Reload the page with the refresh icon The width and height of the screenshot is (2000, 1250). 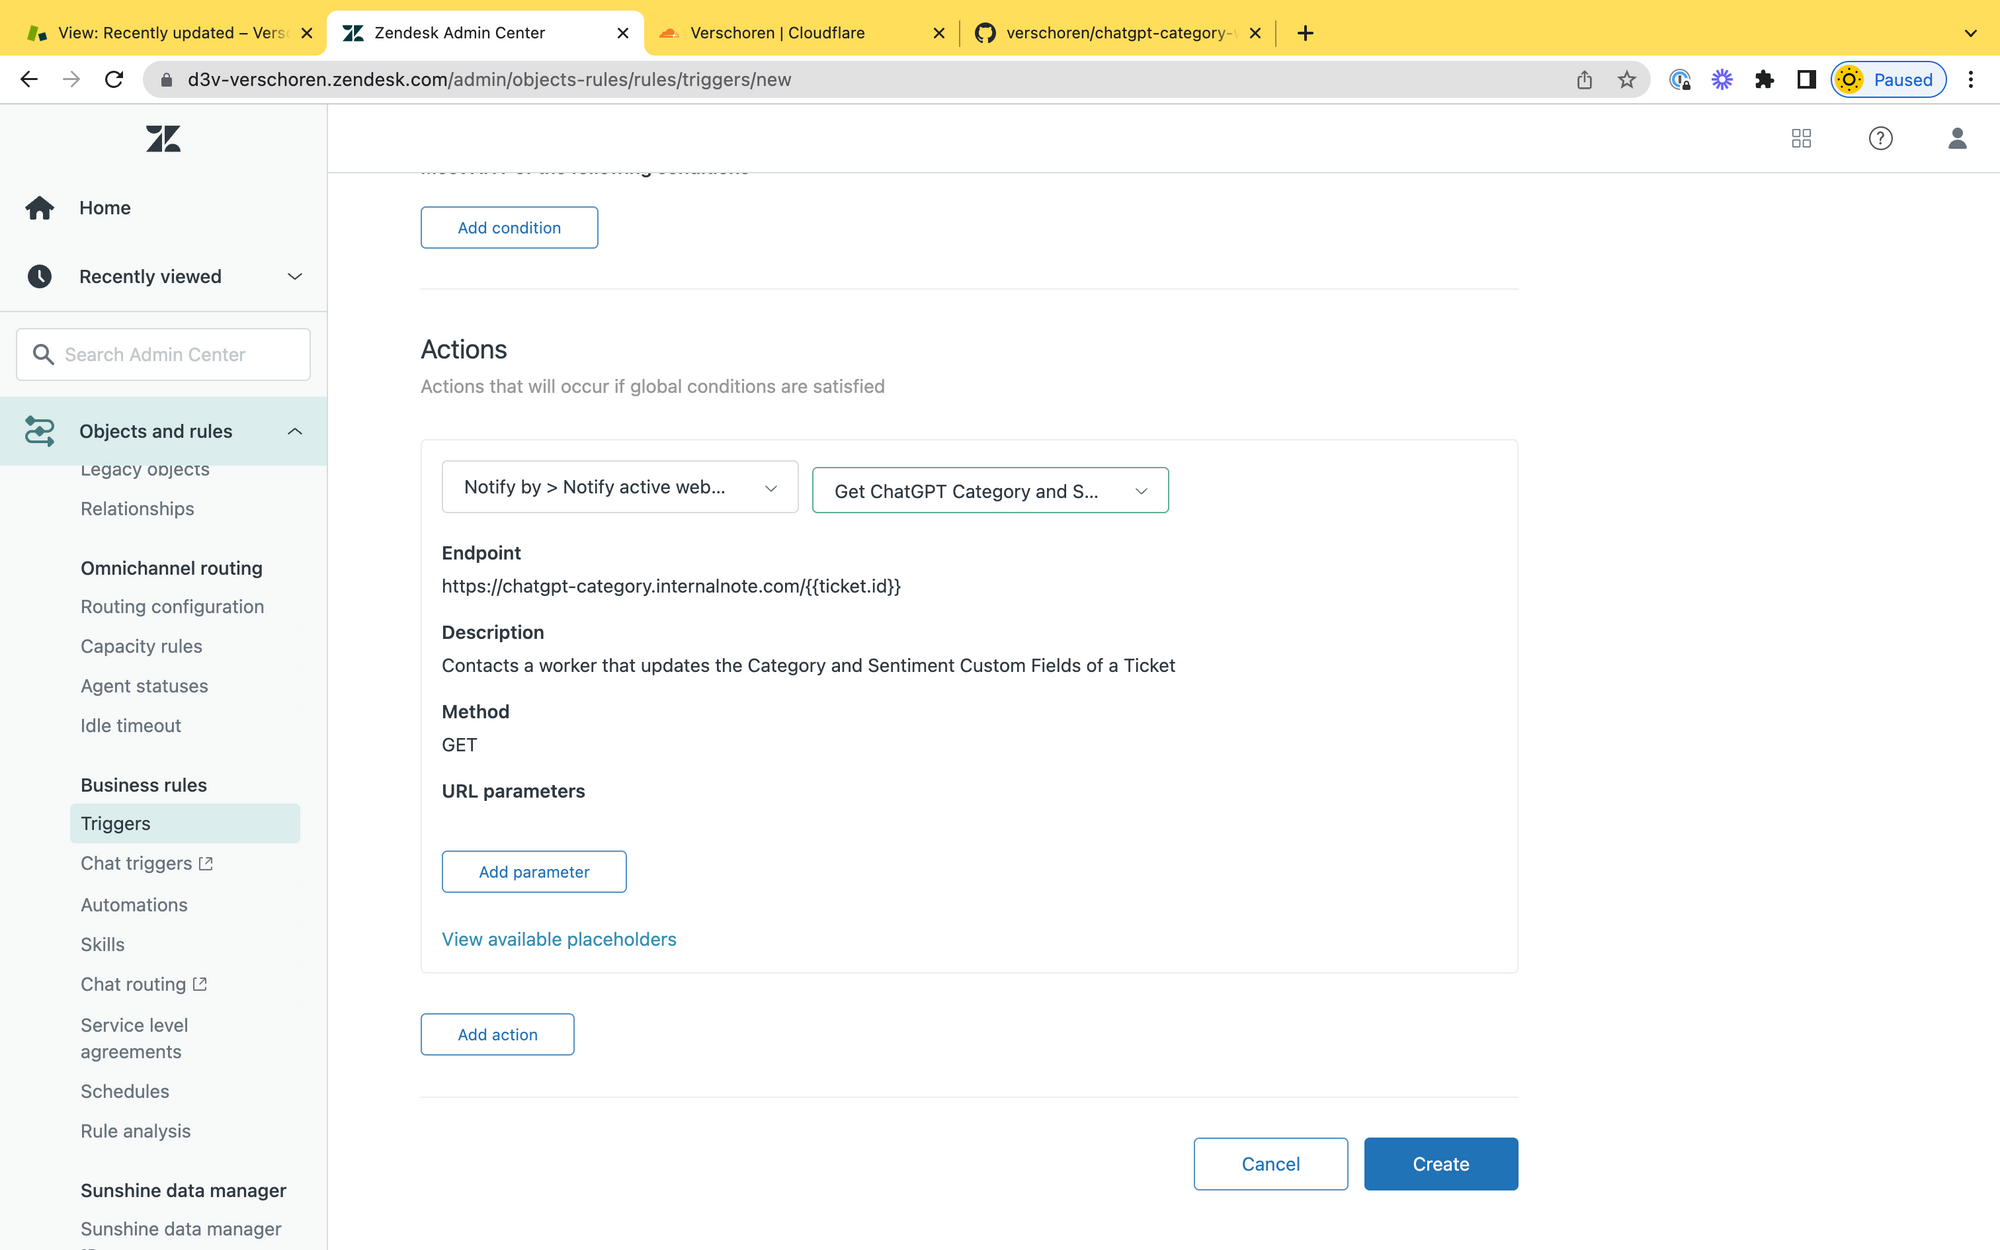pos(114,80)
